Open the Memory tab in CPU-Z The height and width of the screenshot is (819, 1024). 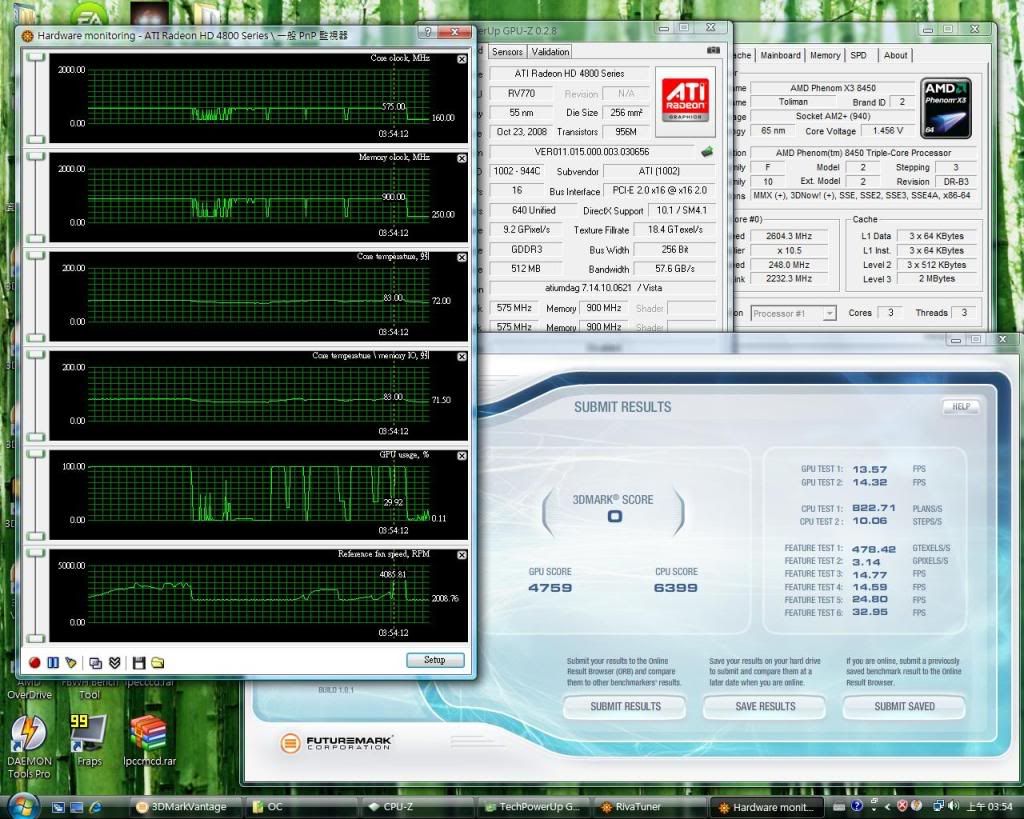coord(825,56)
